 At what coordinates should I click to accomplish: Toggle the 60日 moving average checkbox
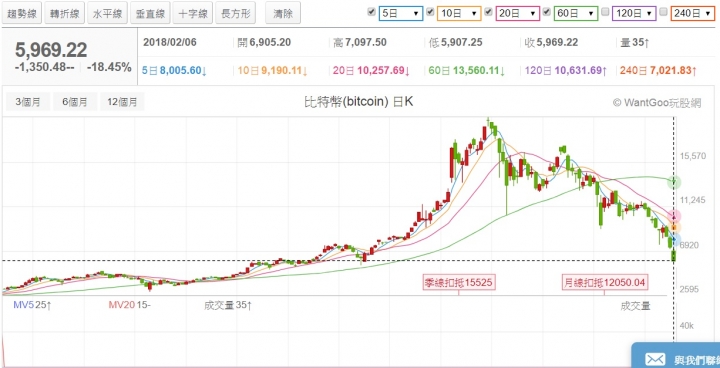pyautogui.click(x=546, y=12)
